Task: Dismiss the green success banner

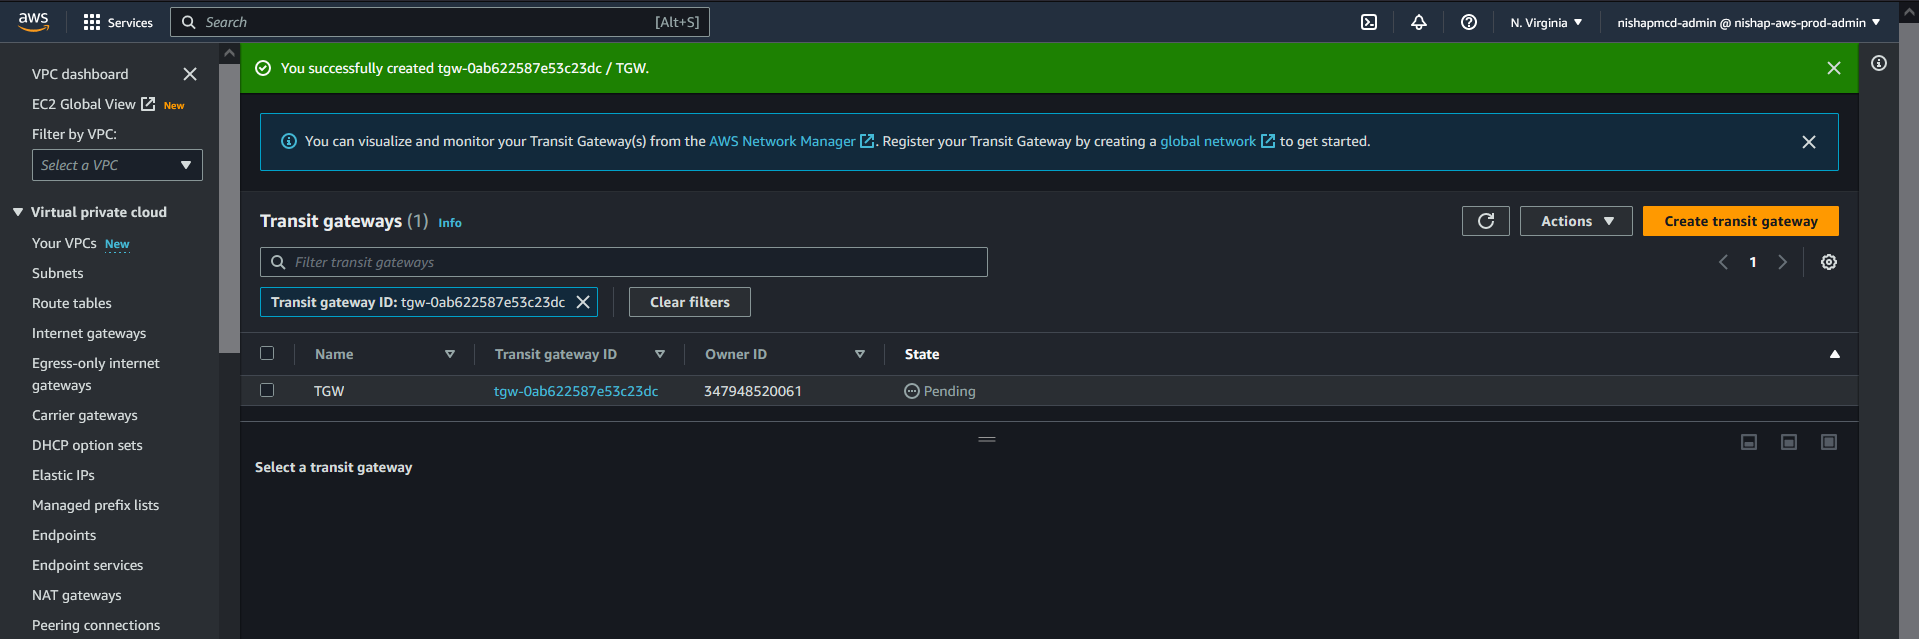Action: pos(1833,68)
